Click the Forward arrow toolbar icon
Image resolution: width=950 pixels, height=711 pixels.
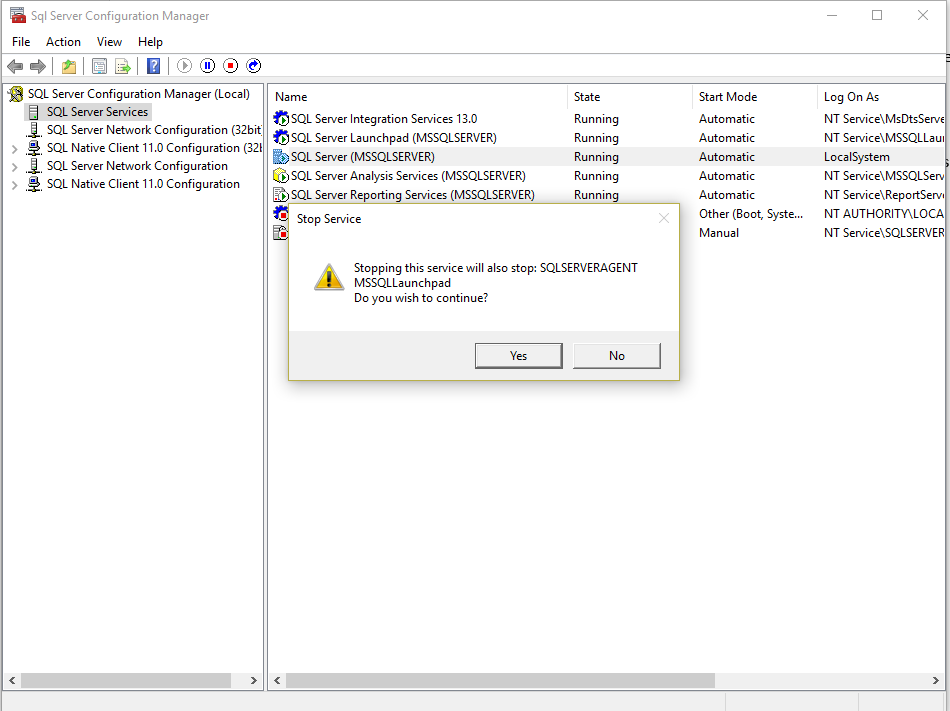[38, 66]
